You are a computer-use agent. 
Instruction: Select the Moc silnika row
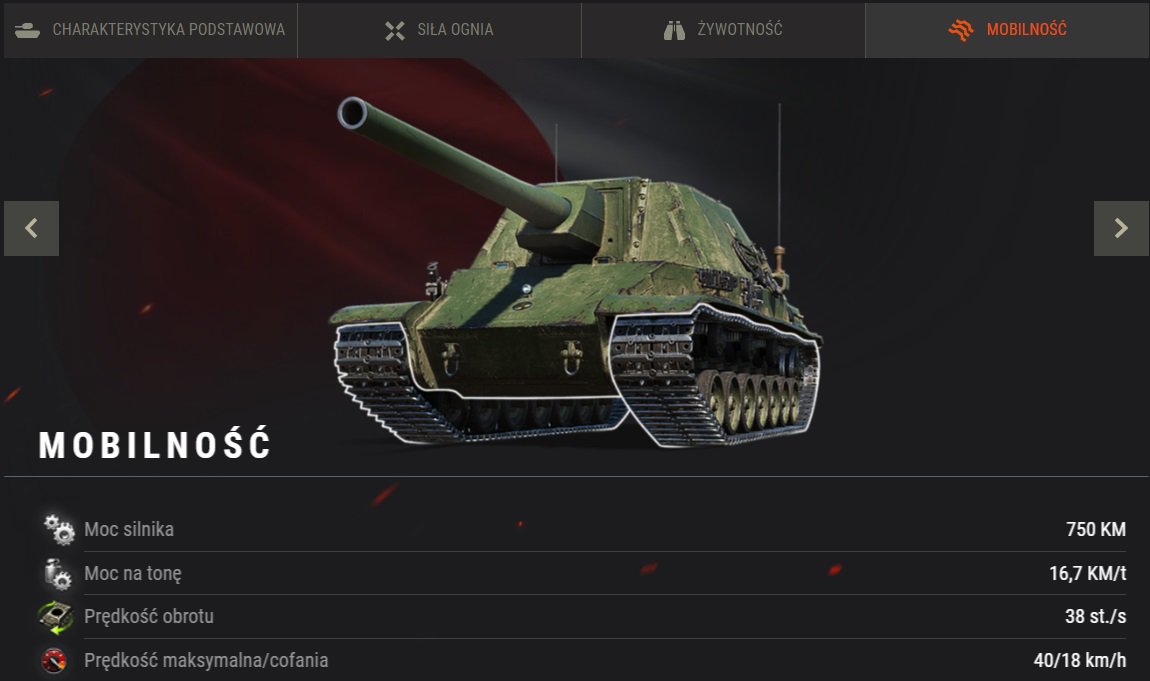pyautogui.click(x=582, y=529)
